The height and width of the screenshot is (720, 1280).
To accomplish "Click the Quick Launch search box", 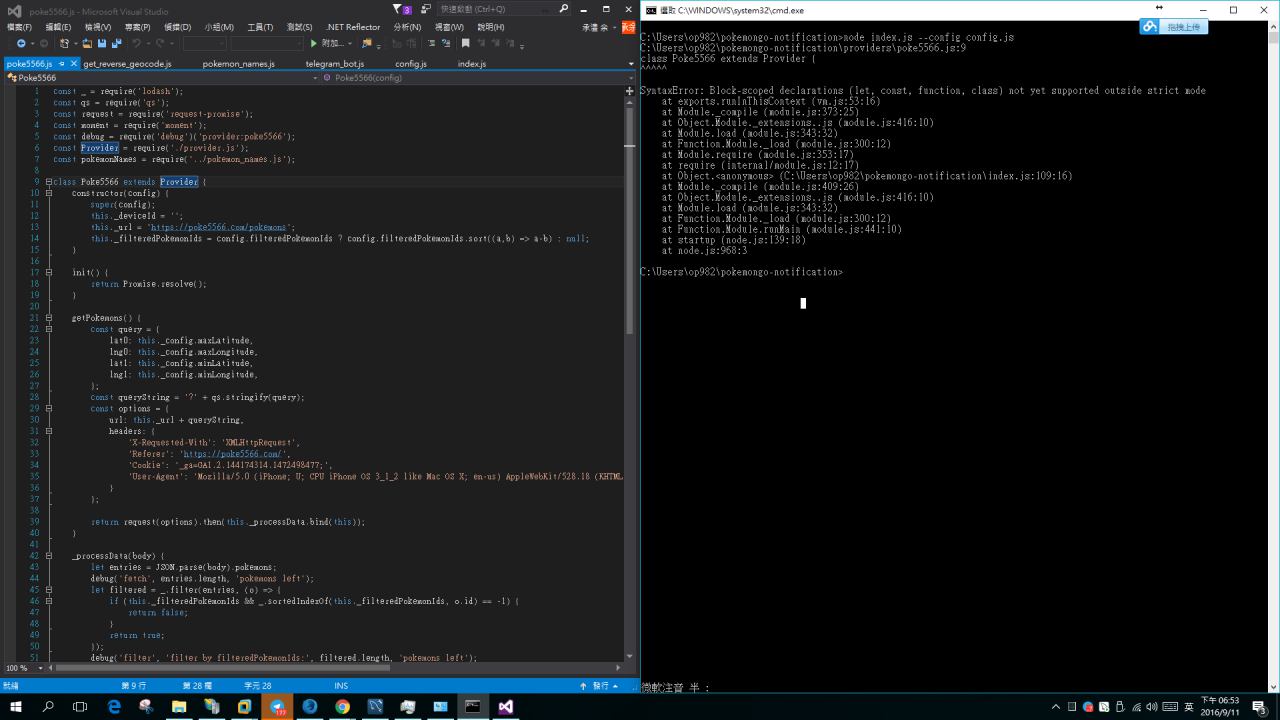I will pos(495,9).
